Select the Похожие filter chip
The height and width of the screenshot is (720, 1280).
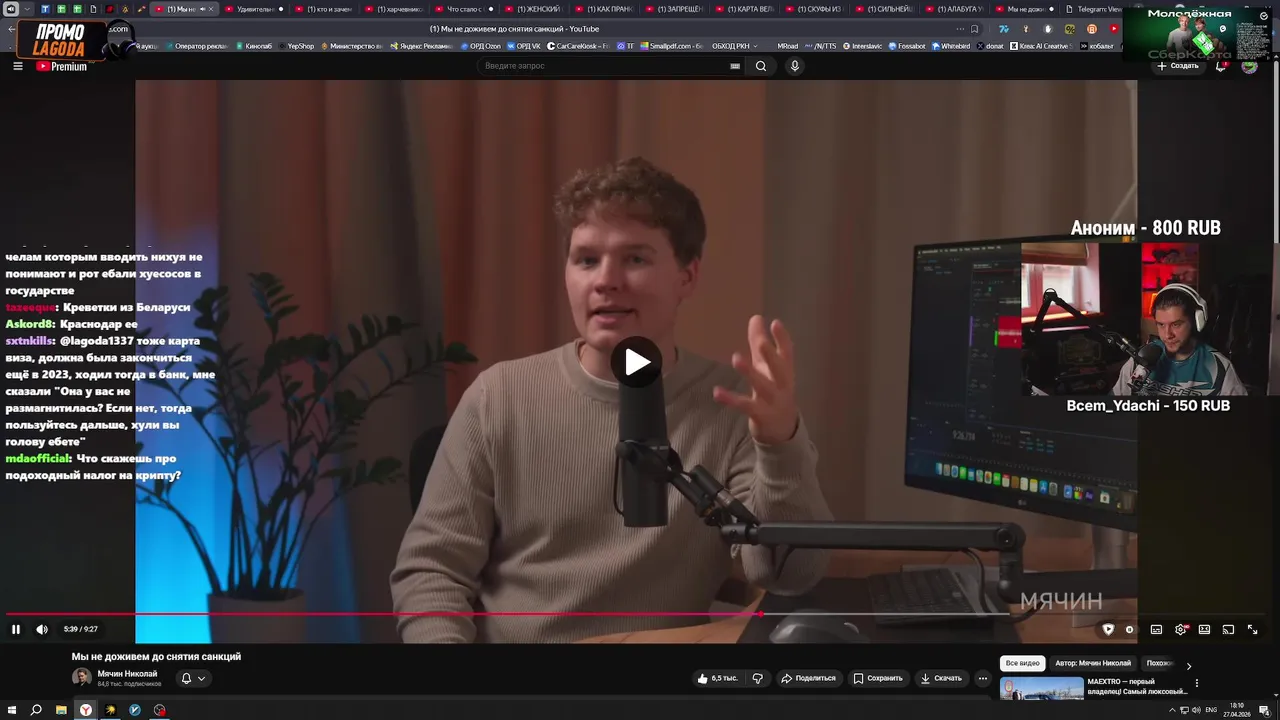coord(1159,663)
